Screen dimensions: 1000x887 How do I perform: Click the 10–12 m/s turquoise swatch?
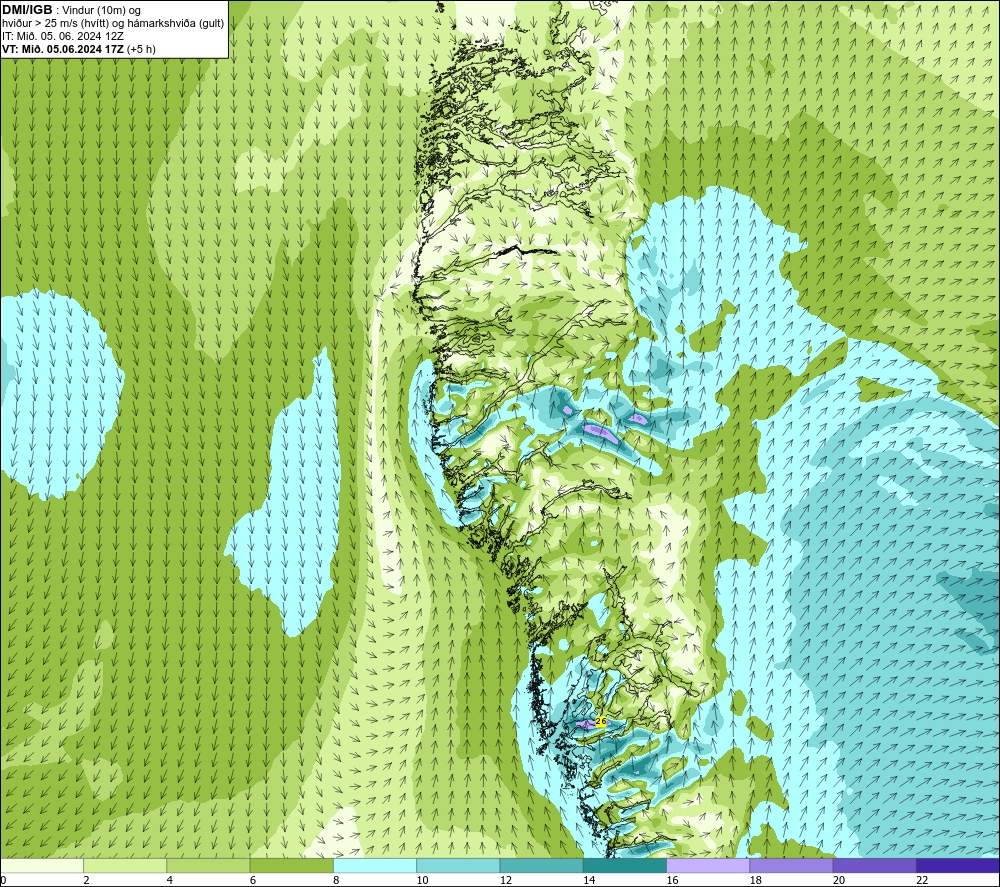click(458, 865)
